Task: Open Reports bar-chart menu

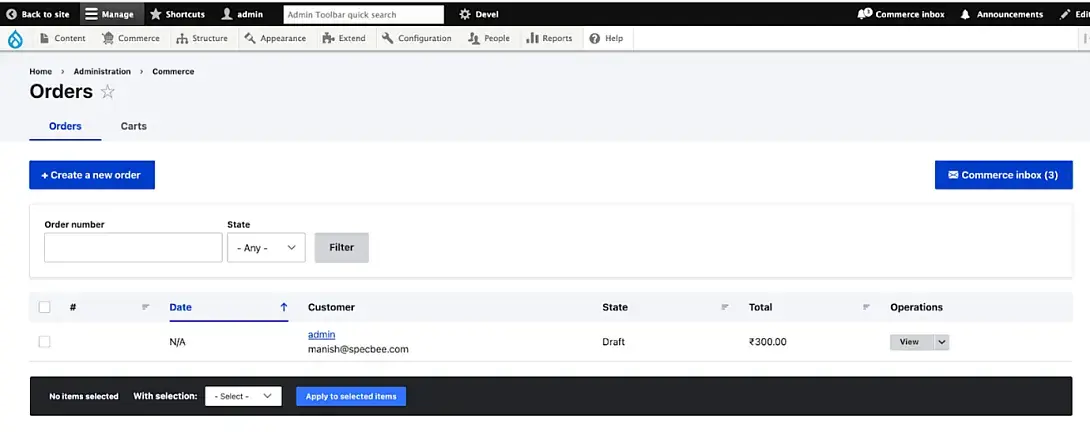Action: click(x=549, y=38)
